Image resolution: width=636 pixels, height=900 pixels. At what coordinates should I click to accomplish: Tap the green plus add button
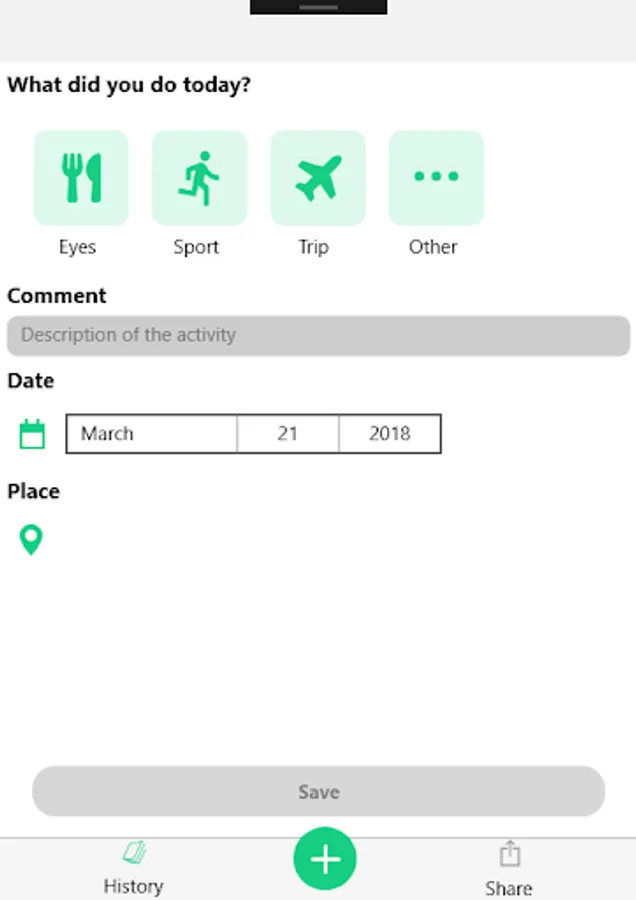coord(325,859)
